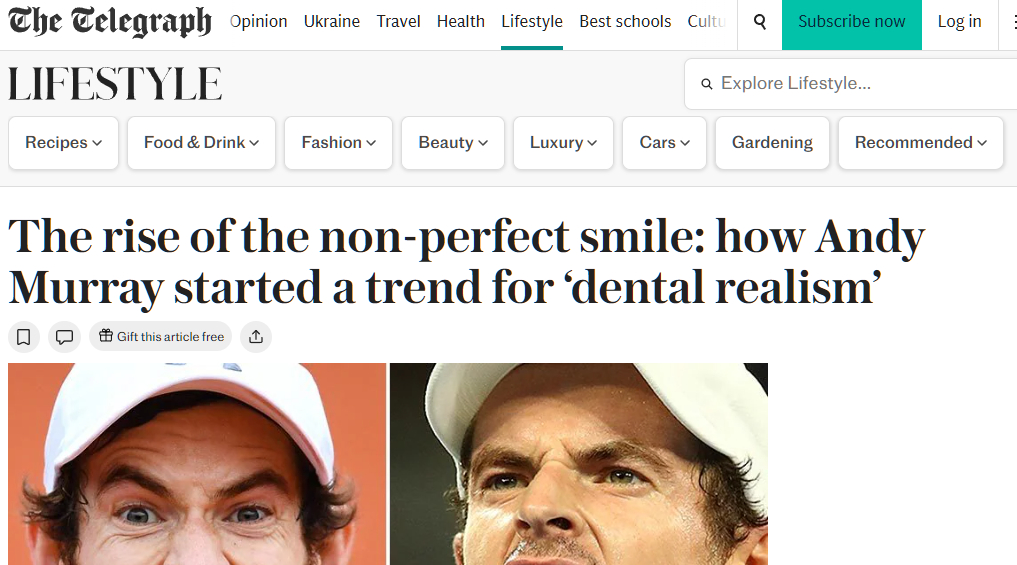Bookmark this article with the save icon

[24, 337]
